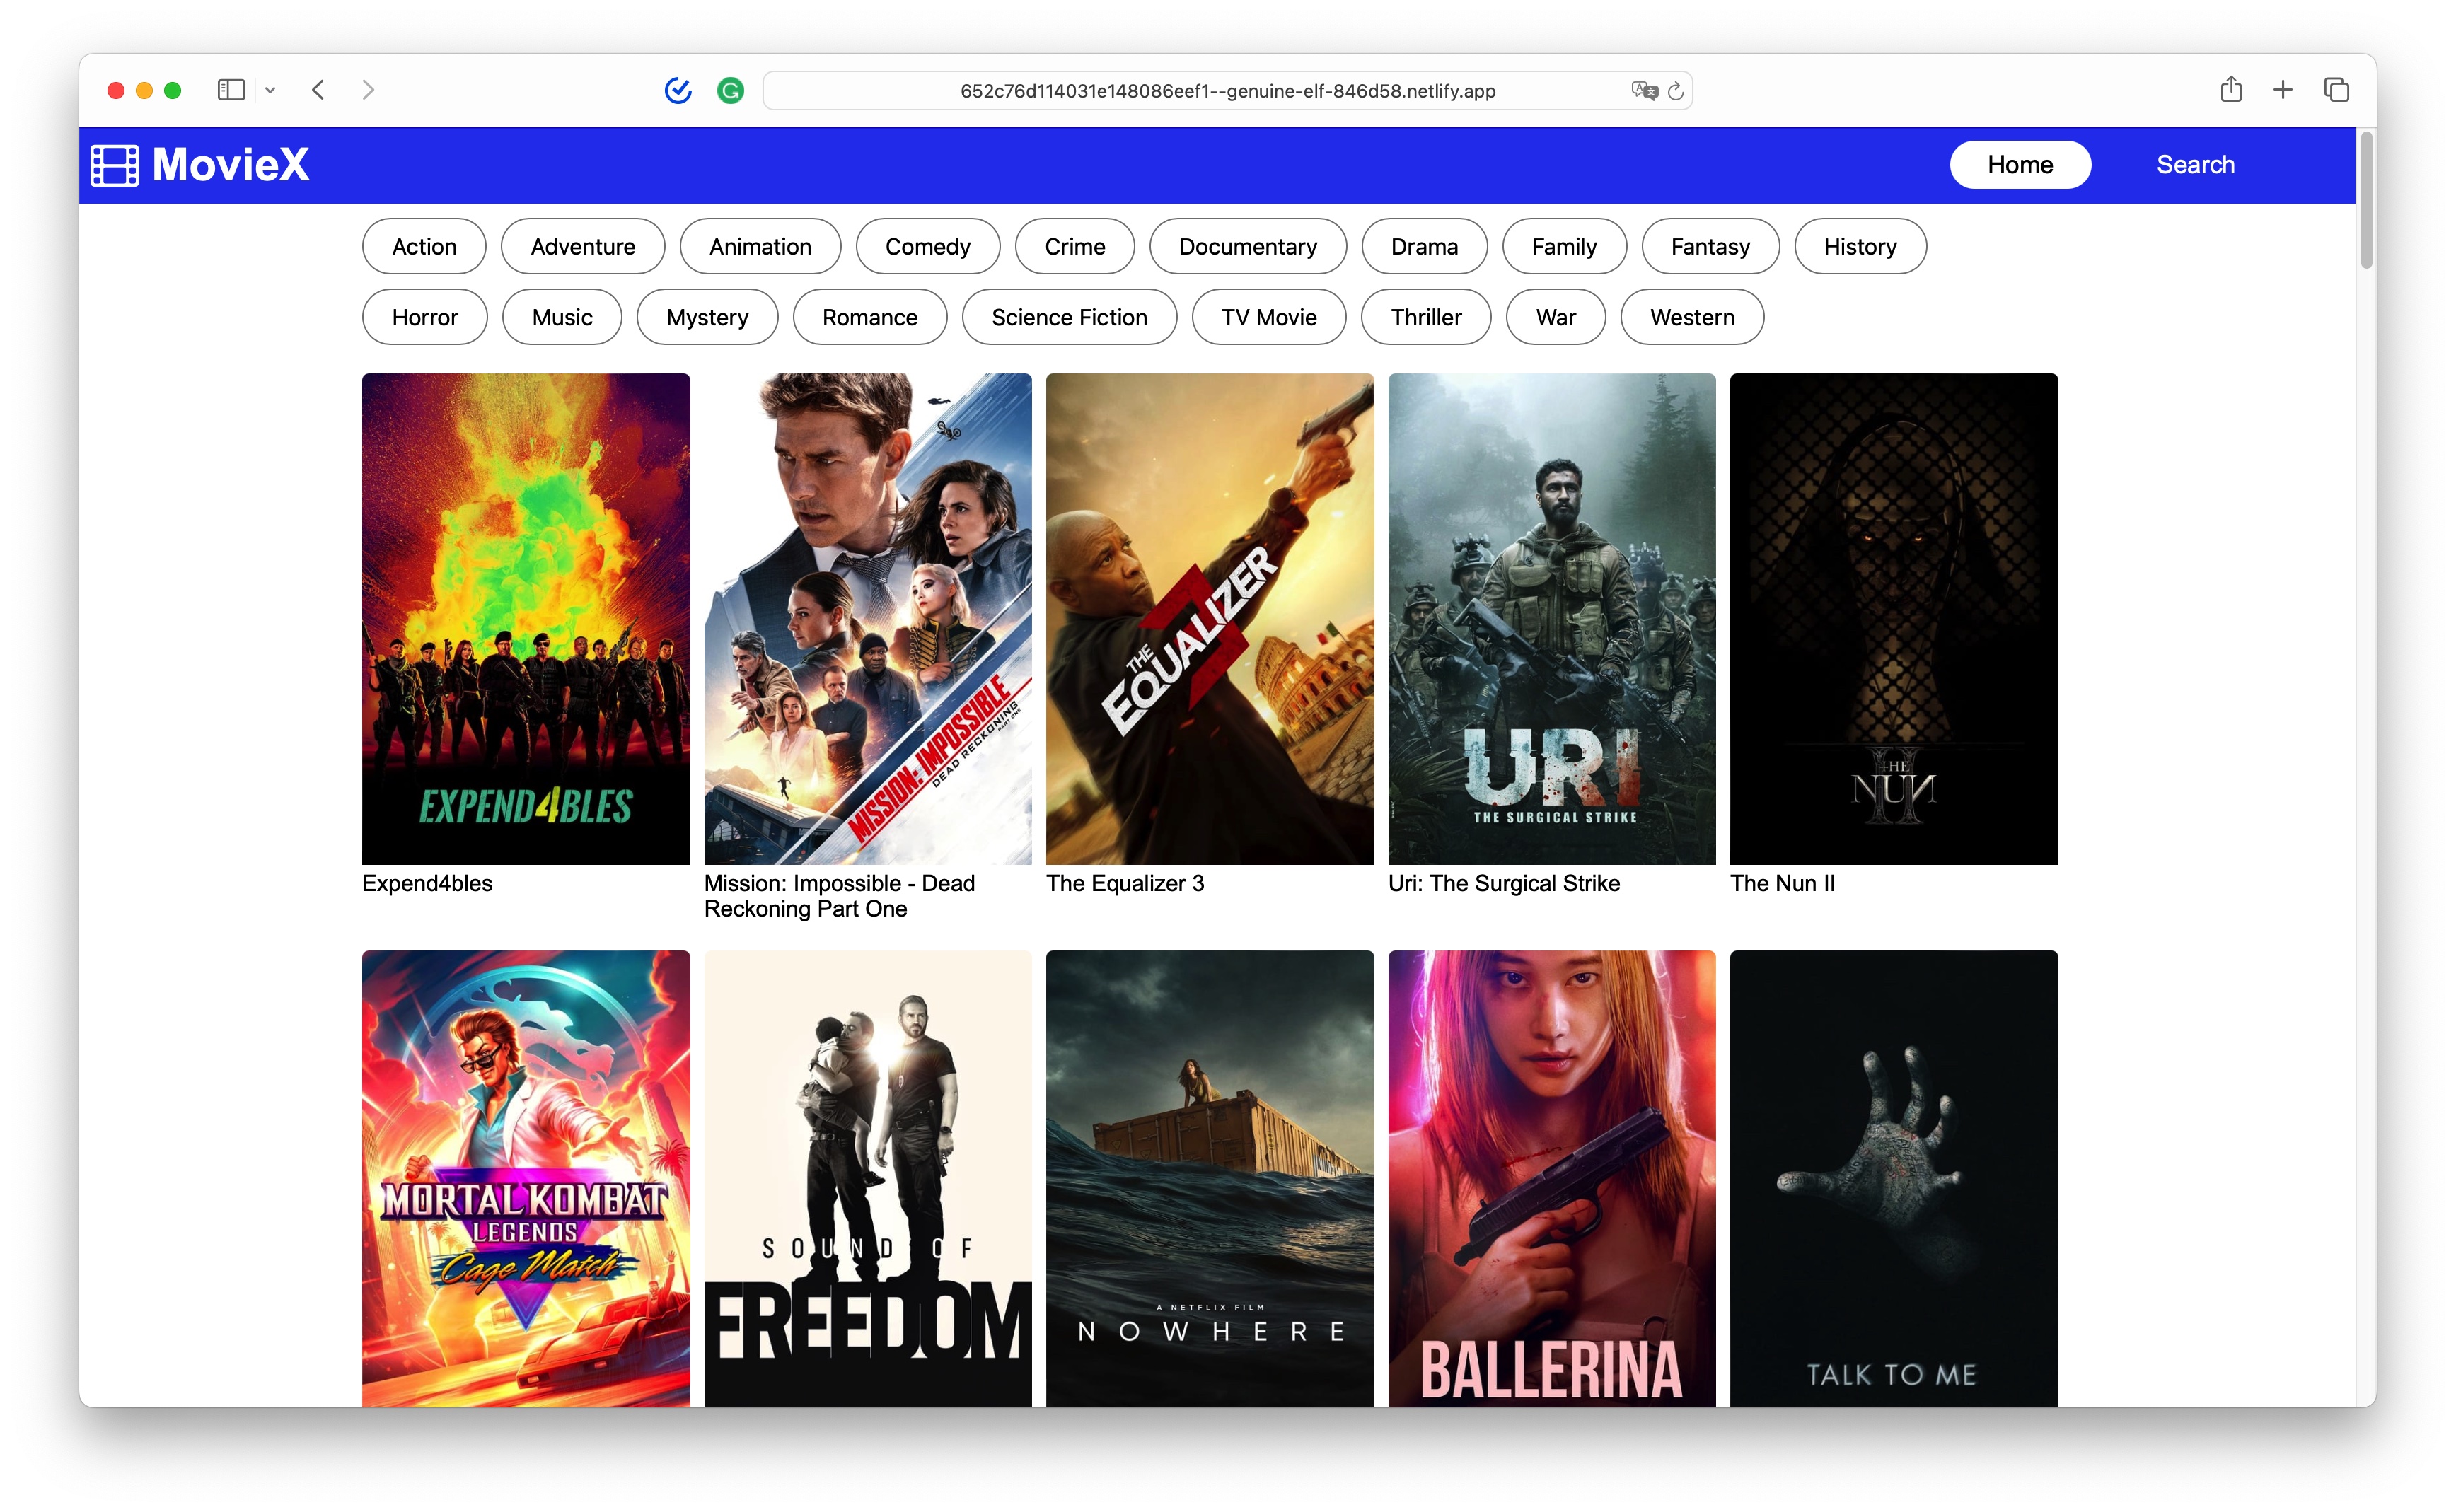Click the blue checkmark extension icon
The image size is (2456, 1512).
(x=678, y=90)
